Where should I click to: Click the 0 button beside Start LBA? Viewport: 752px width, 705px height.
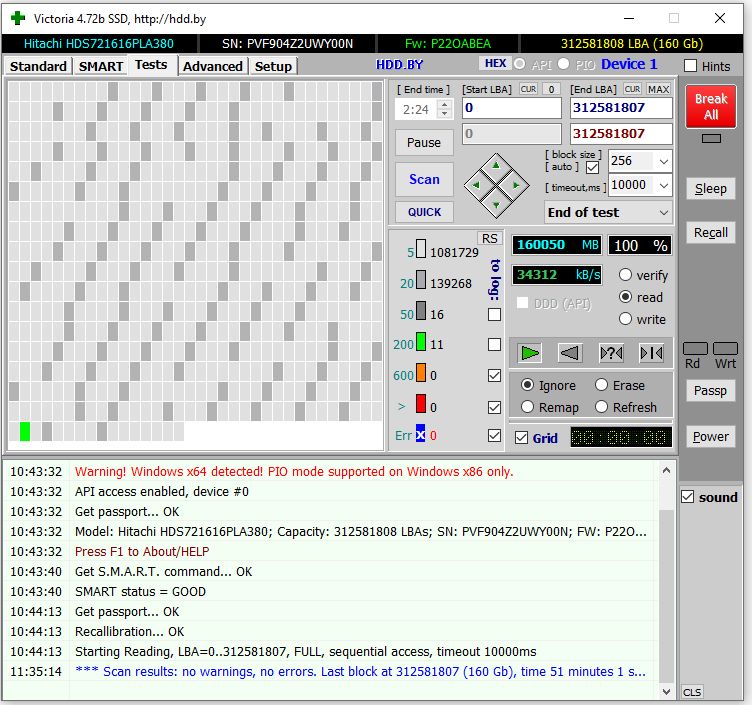tap(552, 89)
